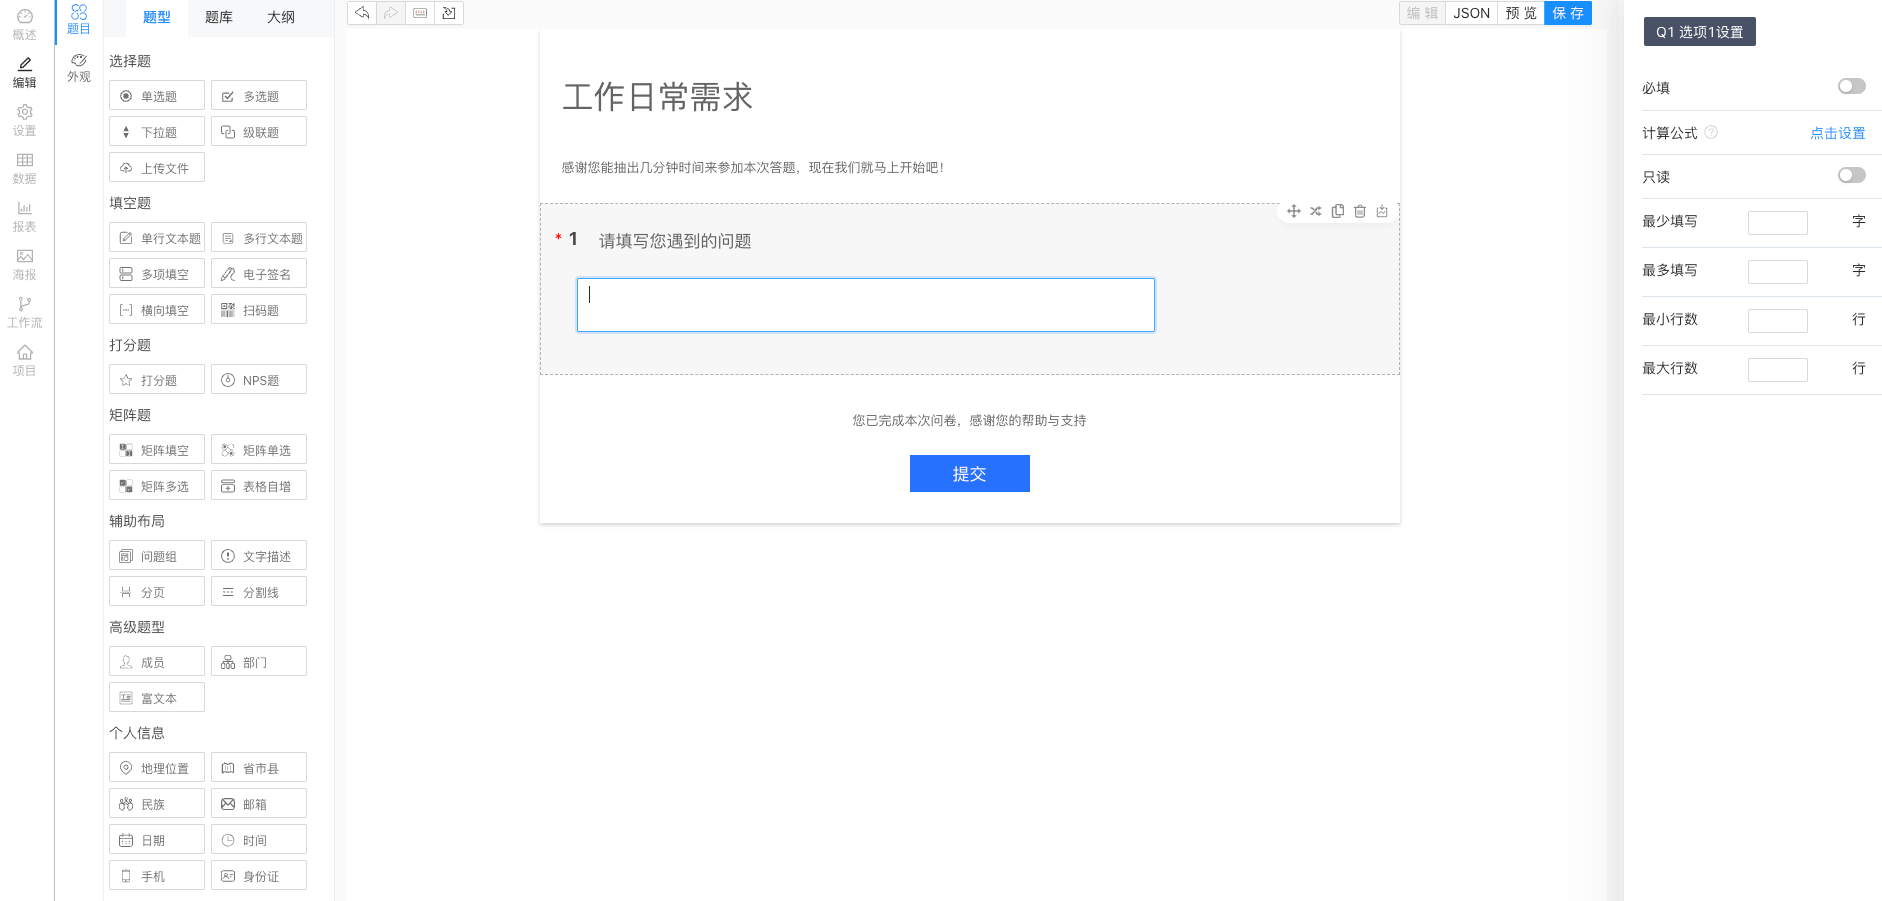Click the import icon in the top toolbar
The width and height of the screenshot is (1882, 901).
click(449, 13)
